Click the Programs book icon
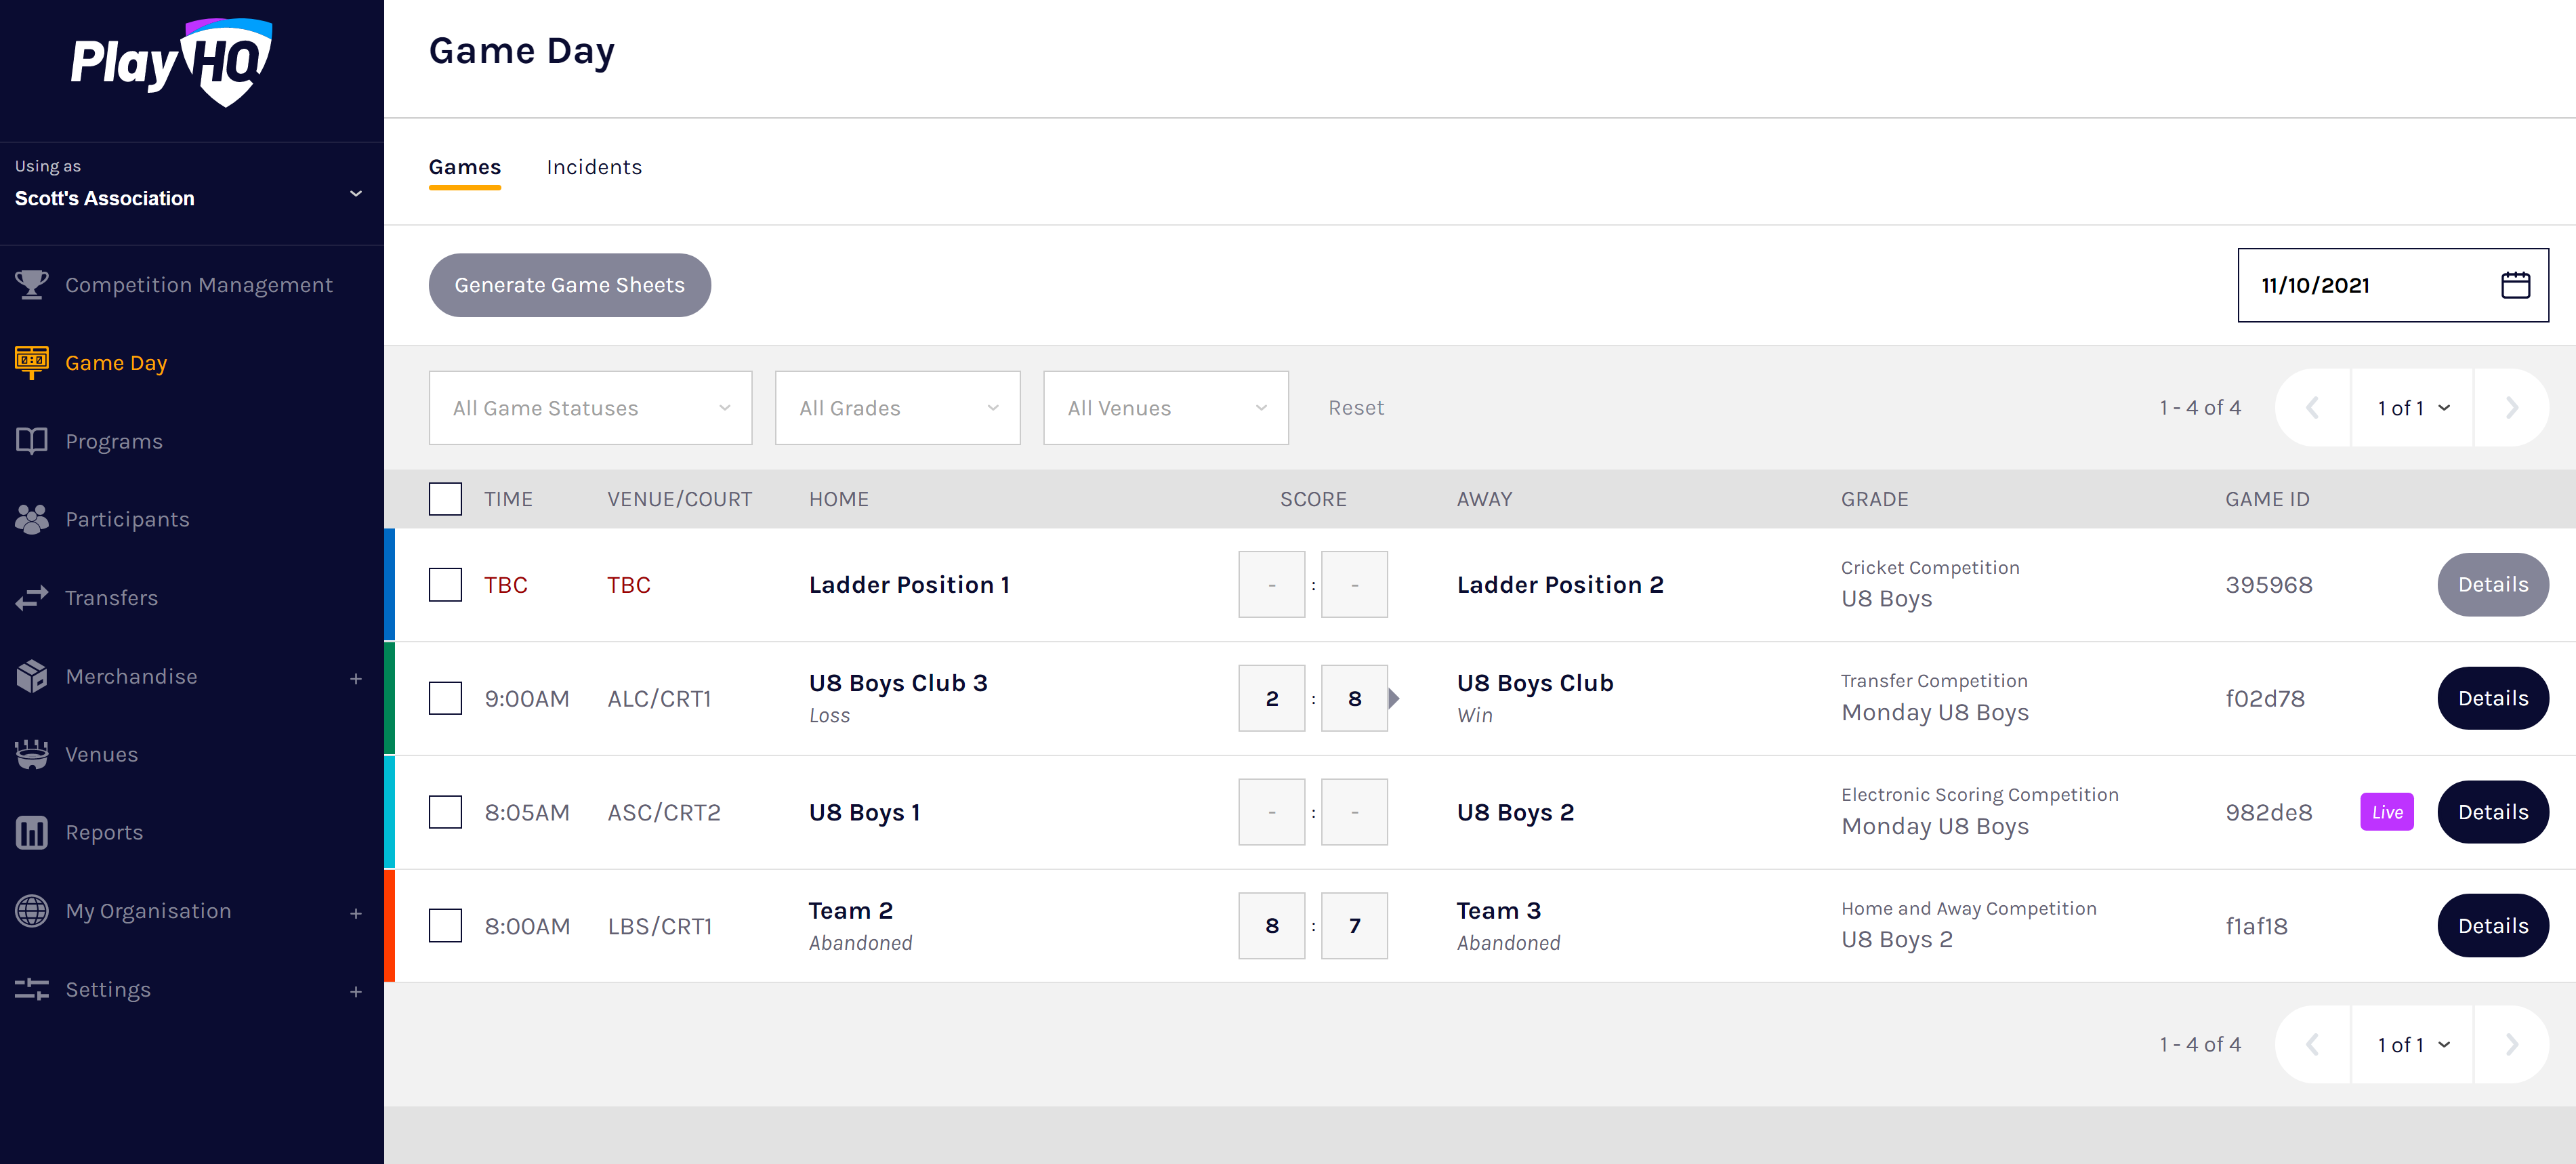The height and width of the screenshot is (1164, 2576). click(x=31, y=441)
